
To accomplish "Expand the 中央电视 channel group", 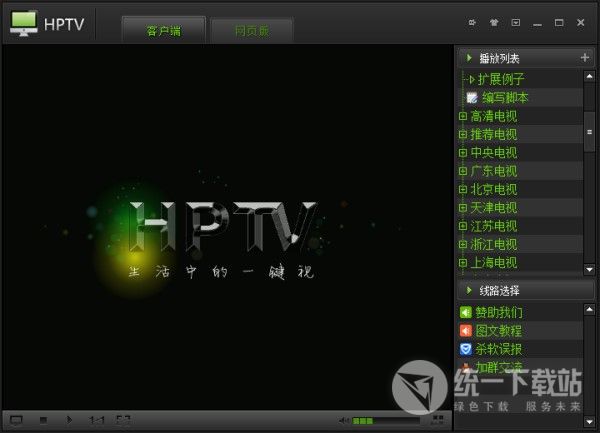I will pyautogui.click(x=463, y=153).
